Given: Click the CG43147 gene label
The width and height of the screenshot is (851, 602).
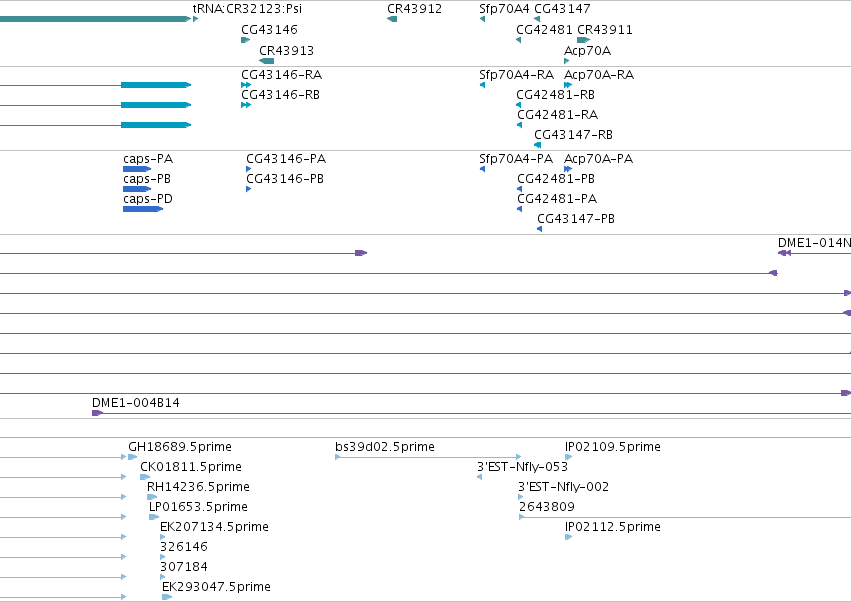Looking at the screenshot, I should click(x=562, y=9).
